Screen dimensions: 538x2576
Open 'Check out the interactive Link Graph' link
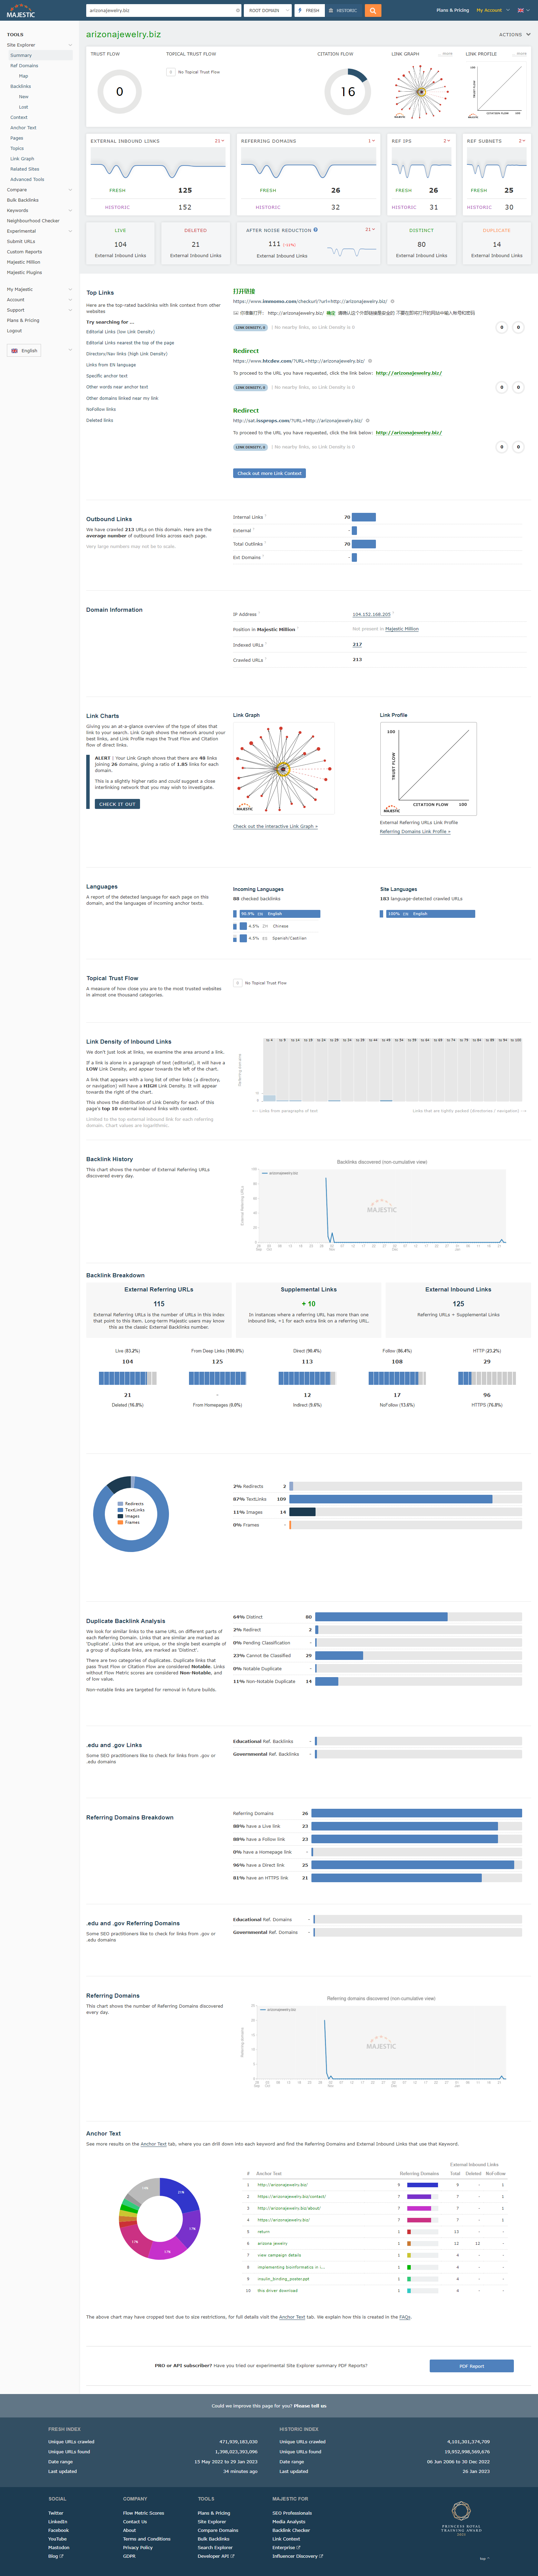point(275,826)
